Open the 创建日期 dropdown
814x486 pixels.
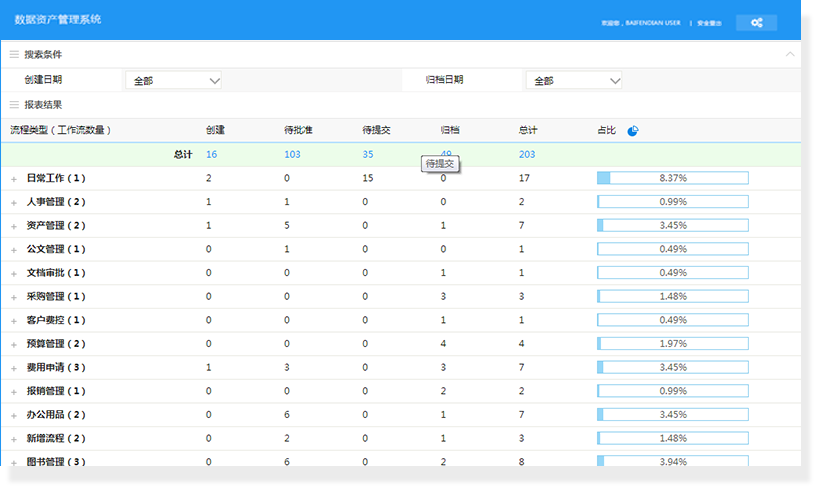coord(173,81)
